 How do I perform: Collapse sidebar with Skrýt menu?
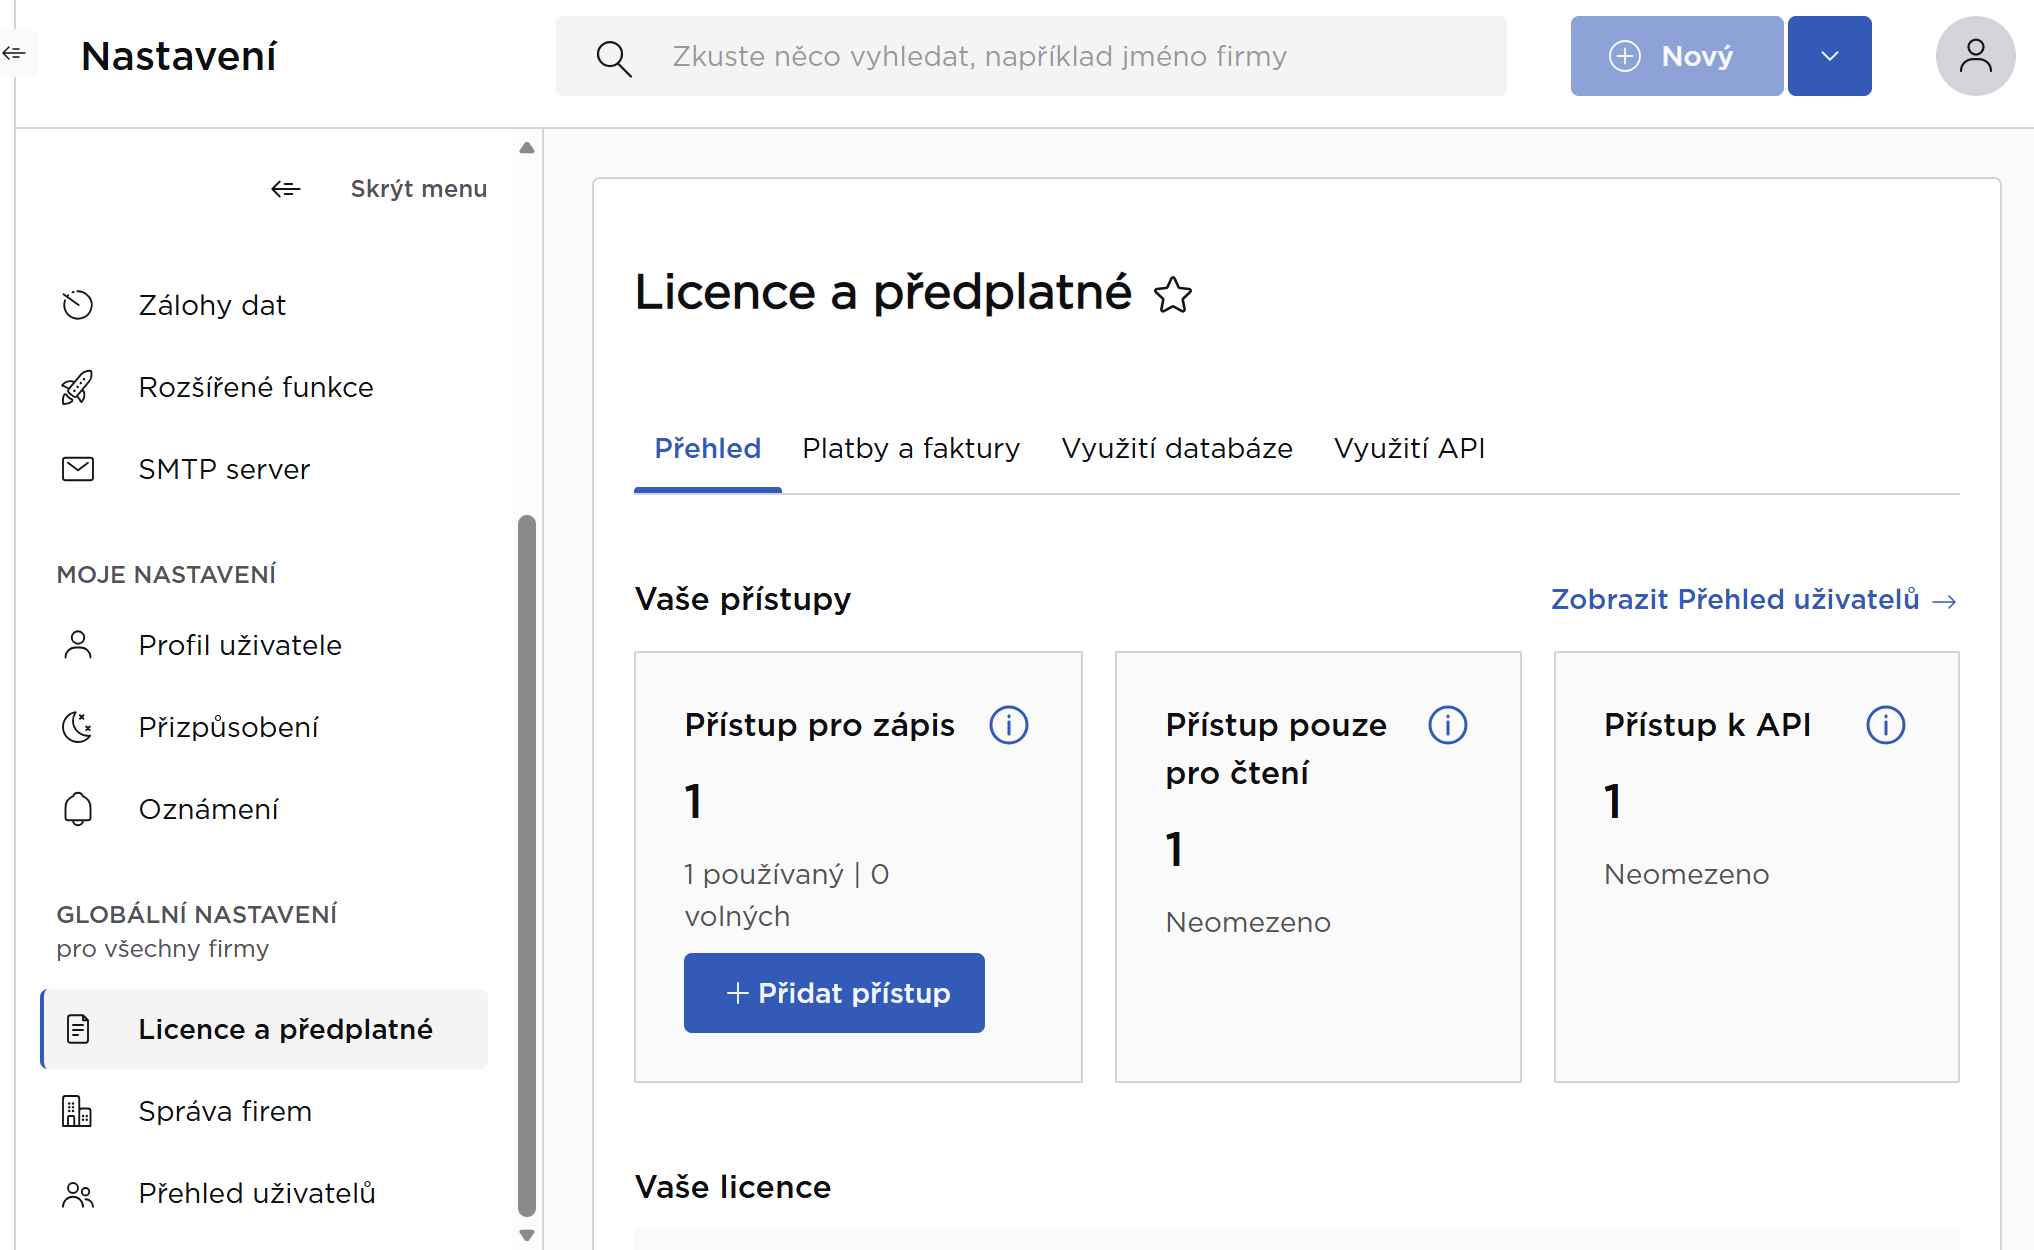pos(379,189)
